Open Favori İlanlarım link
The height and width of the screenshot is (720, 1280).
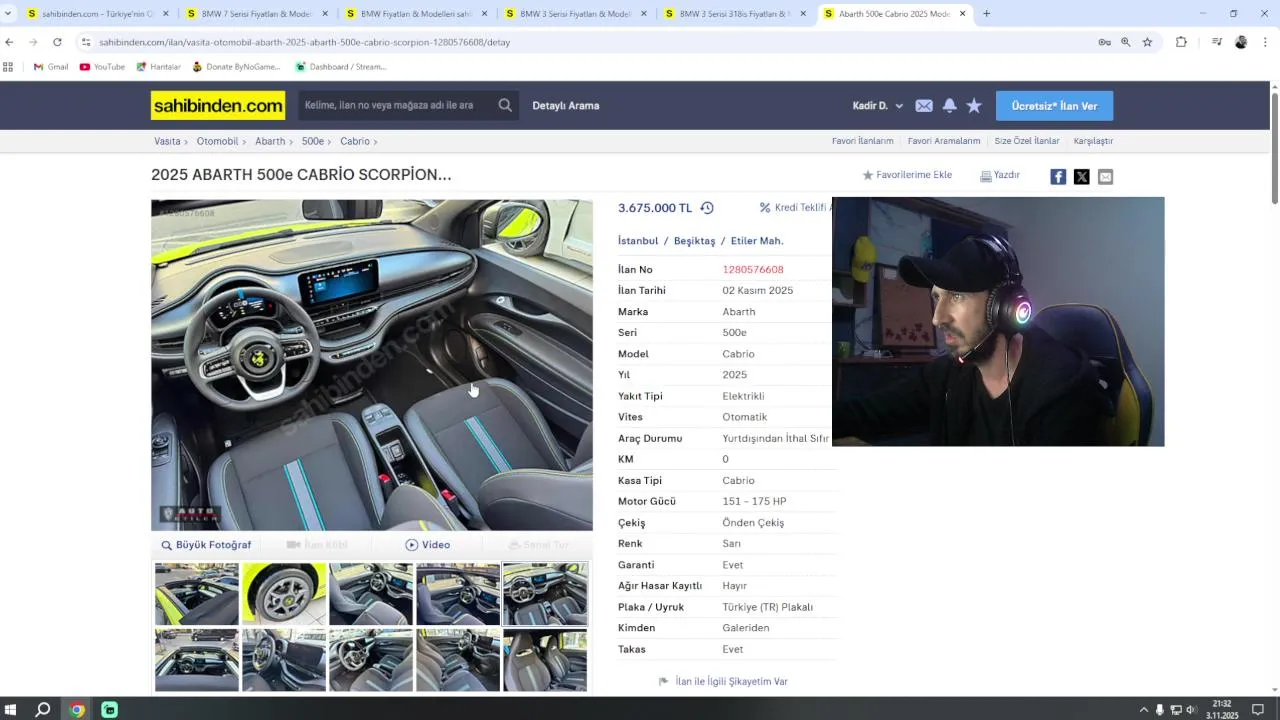[x=862, y=141]
